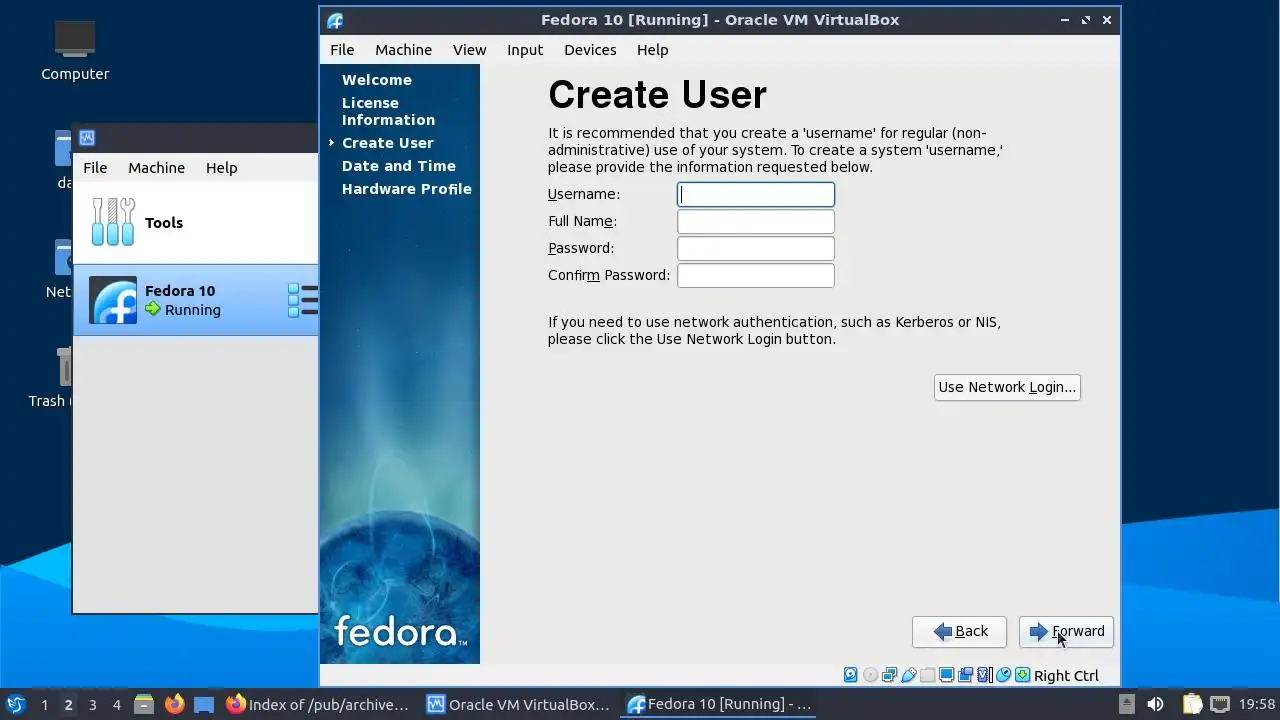Switch to workspace 2
This screenshot has height=720, width=1280.
coord(68,704)
